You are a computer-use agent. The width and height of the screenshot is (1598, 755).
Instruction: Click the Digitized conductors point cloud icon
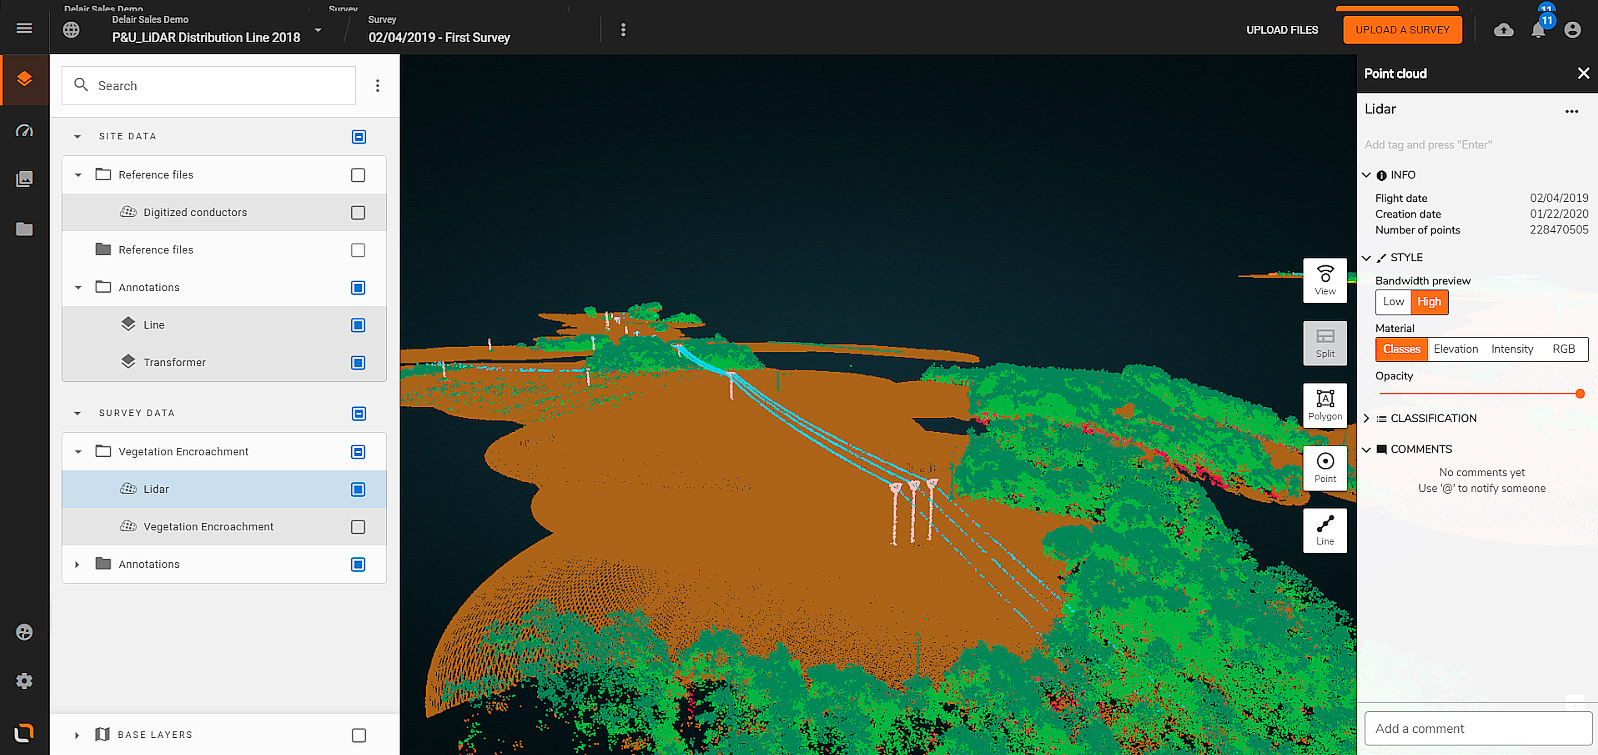128,212
